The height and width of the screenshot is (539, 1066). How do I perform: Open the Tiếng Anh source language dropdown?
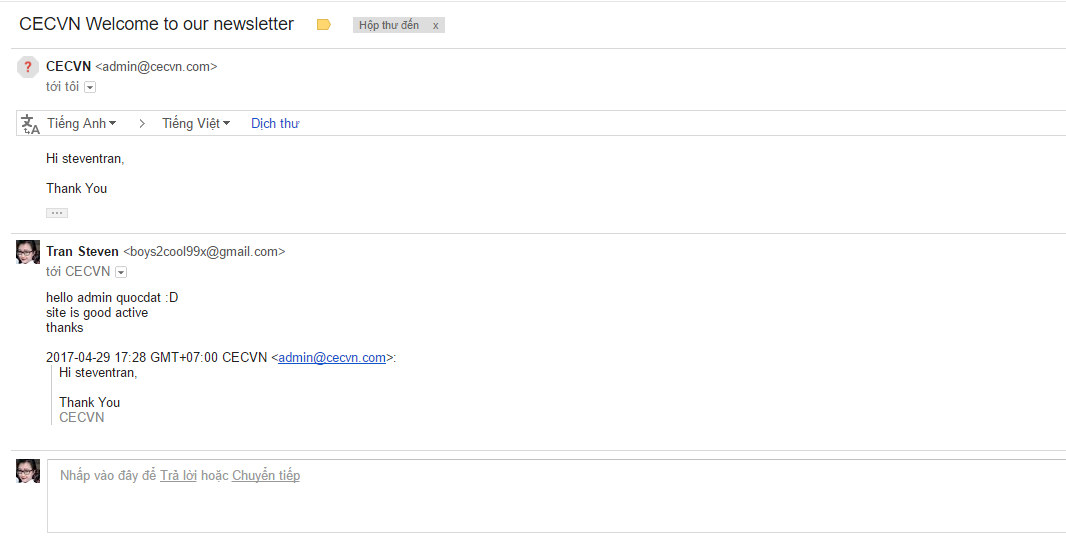pos(82,124)
